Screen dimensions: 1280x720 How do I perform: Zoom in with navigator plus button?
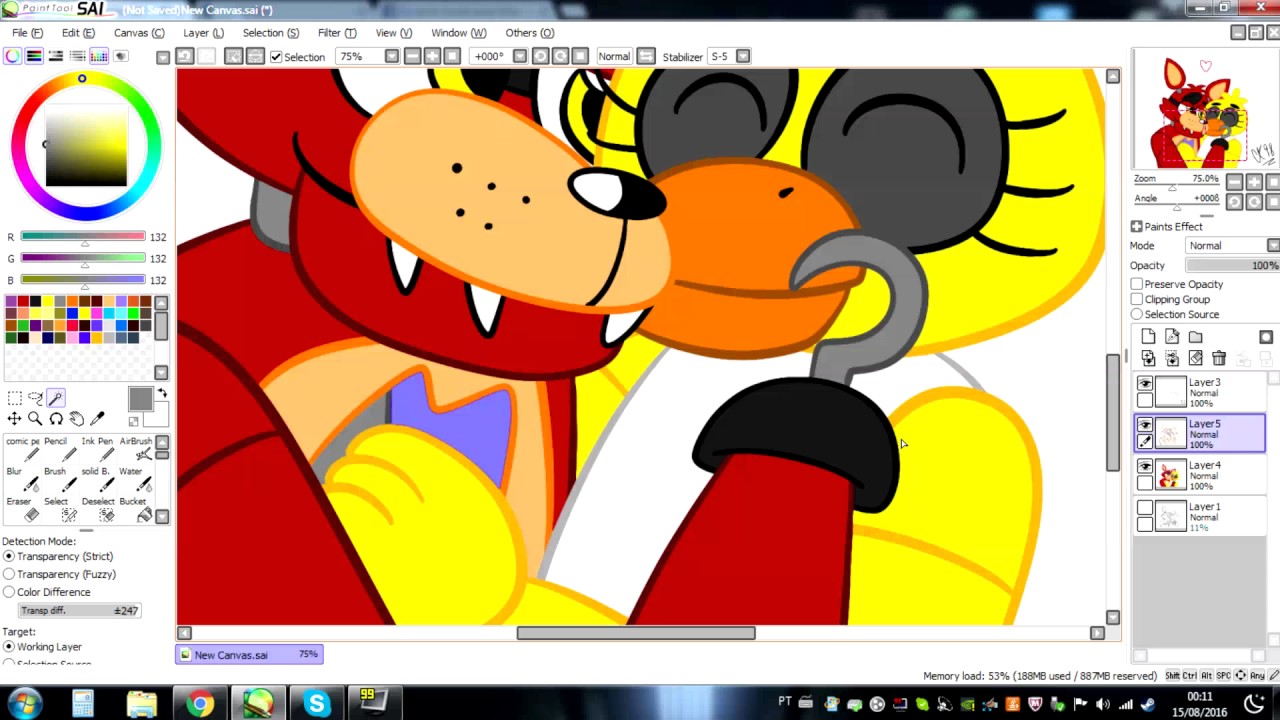point(1254,182)
